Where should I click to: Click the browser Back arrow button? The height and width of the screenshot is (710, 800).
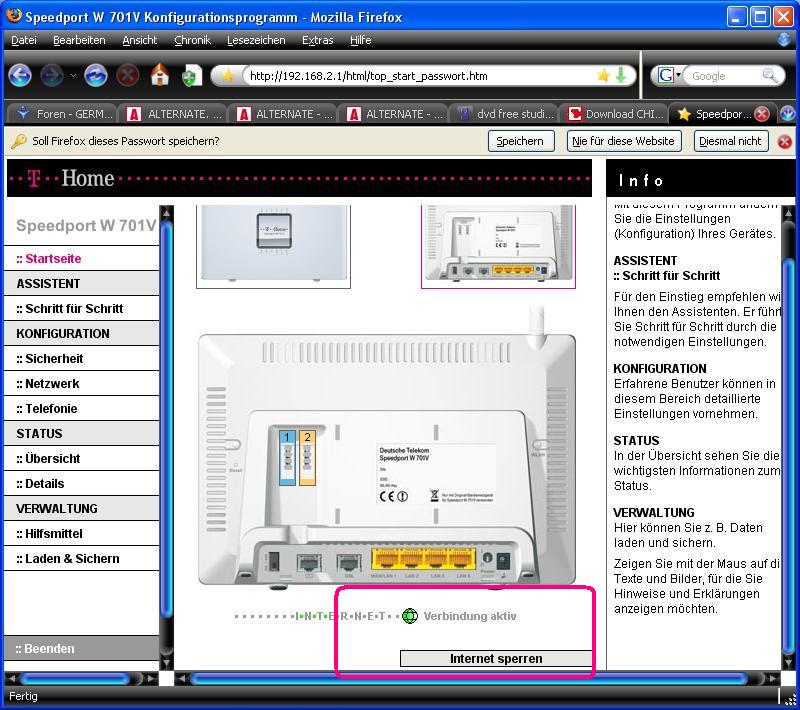[x=20, y=75]
